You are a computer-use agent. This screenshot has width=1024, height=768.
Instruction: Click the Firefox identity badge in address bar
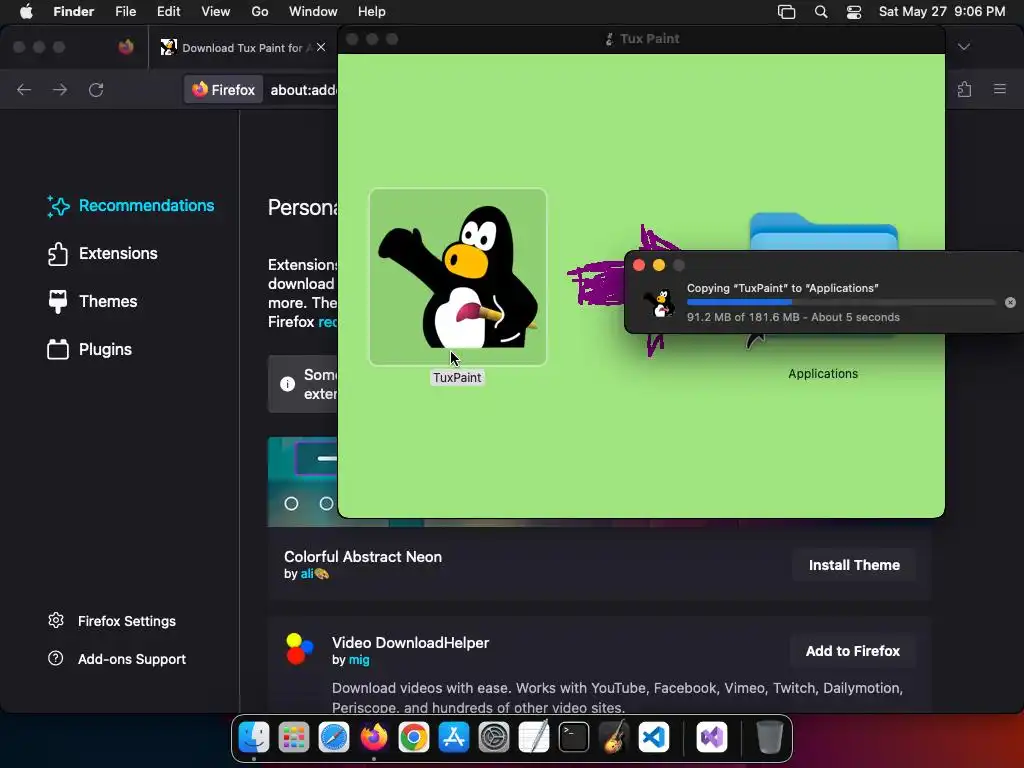click(x=223, y=89)
